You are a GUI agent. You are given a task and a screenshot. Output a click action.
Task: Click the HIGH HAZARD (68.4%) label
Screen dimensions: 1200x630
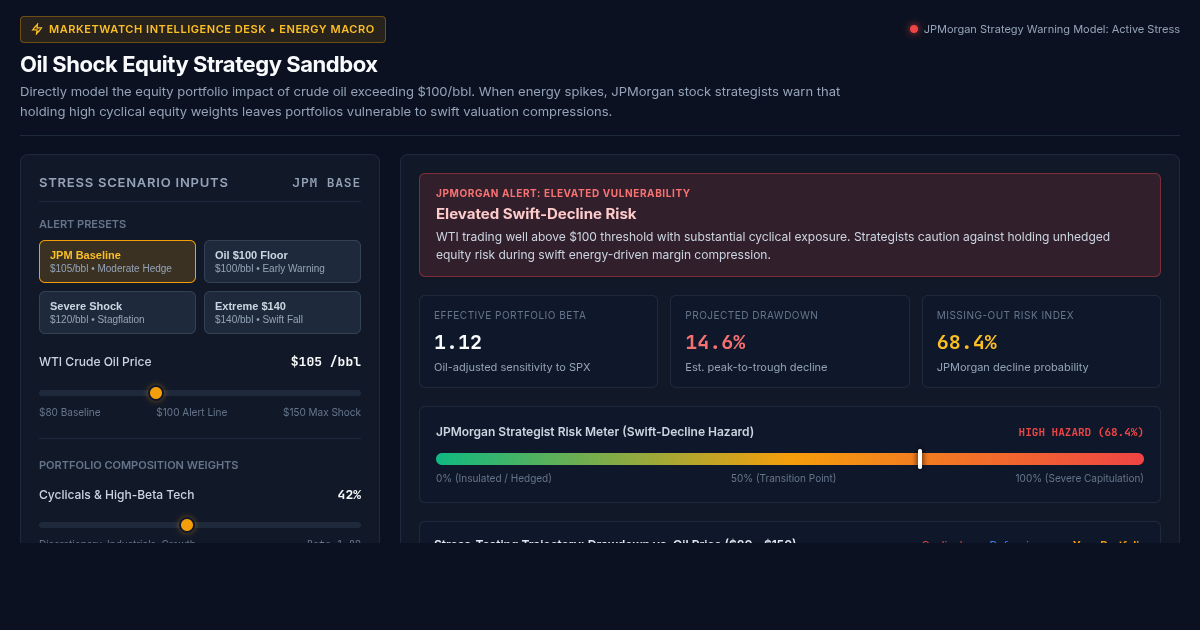pos(1081,432)
